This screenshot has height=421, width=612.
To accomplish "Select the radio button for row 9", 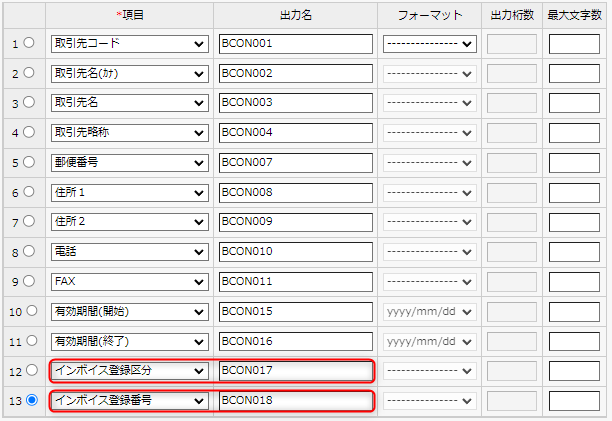I will point(31,281).
